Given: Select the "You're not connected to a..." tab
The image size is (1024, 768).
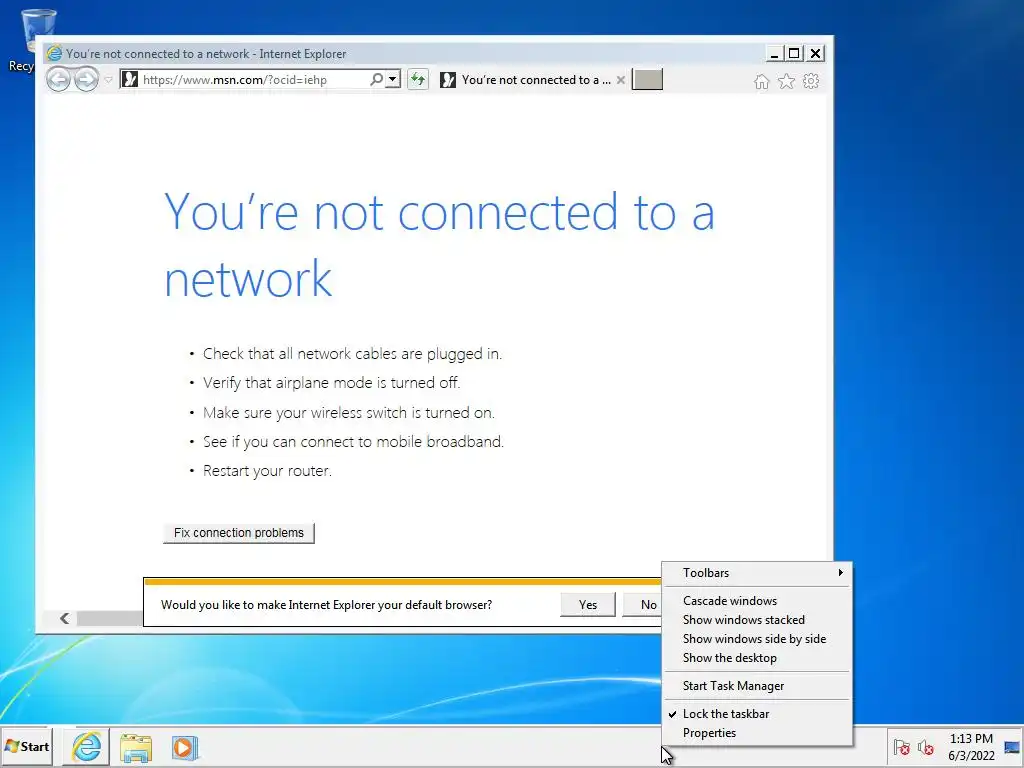Looking at the screenshot, I should [x=532, y=80].
